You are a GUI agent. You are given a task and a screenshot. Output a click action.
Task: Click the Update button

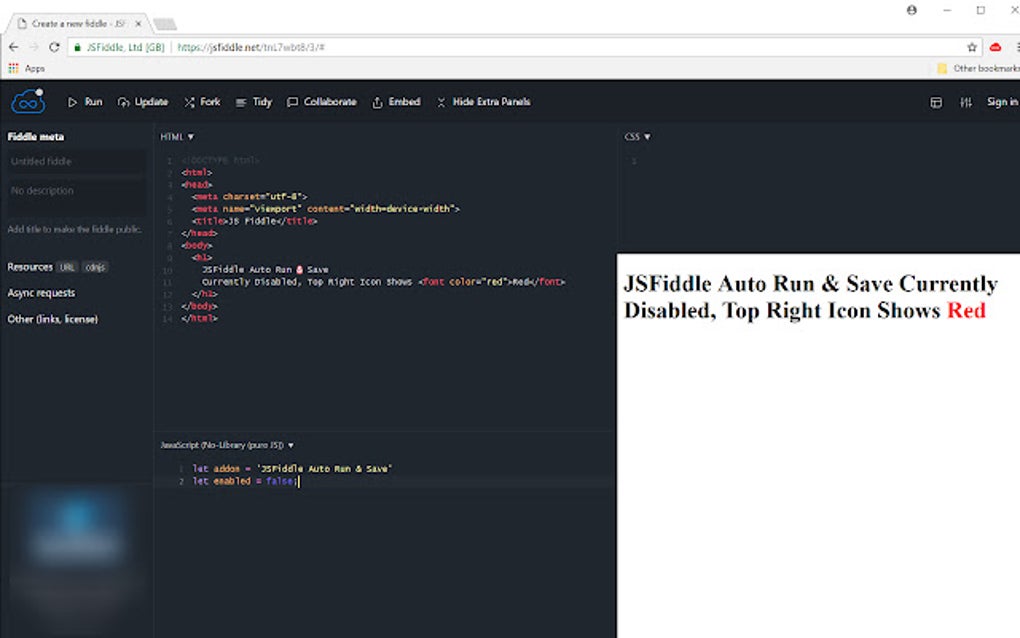143,102
